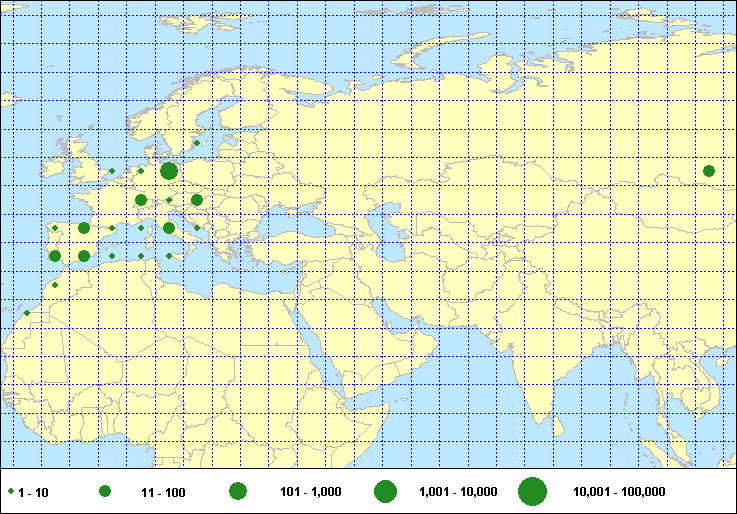Select the green circle marker over Italy
This screenshot has height=514, width=737.
point(169,228)
